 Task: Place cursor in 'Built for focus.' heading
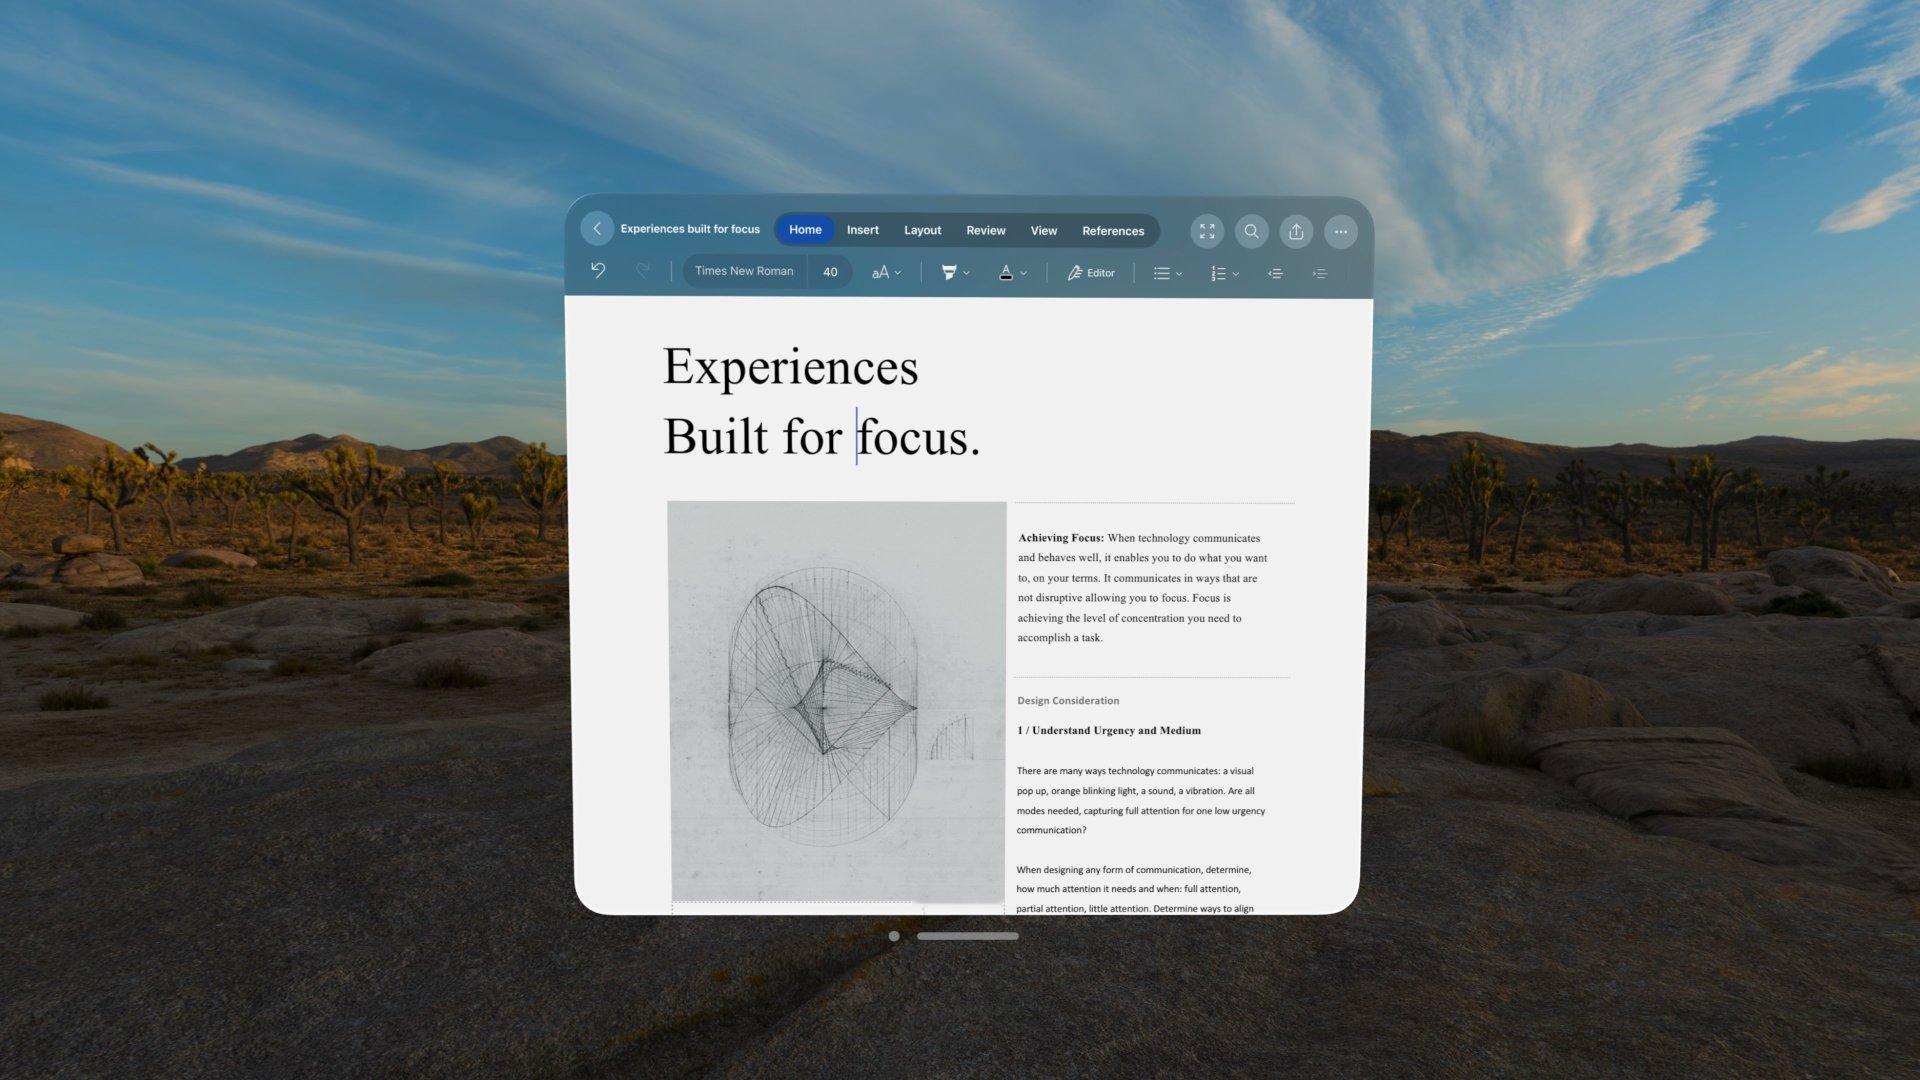(x=821, y=438)
